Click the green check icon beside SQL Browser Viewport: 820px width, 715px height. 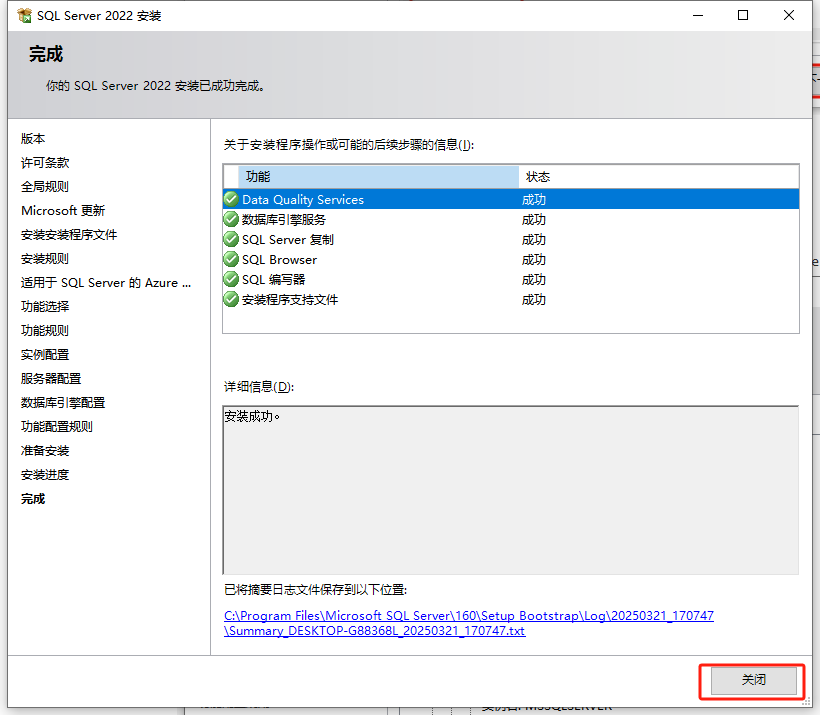231,259
